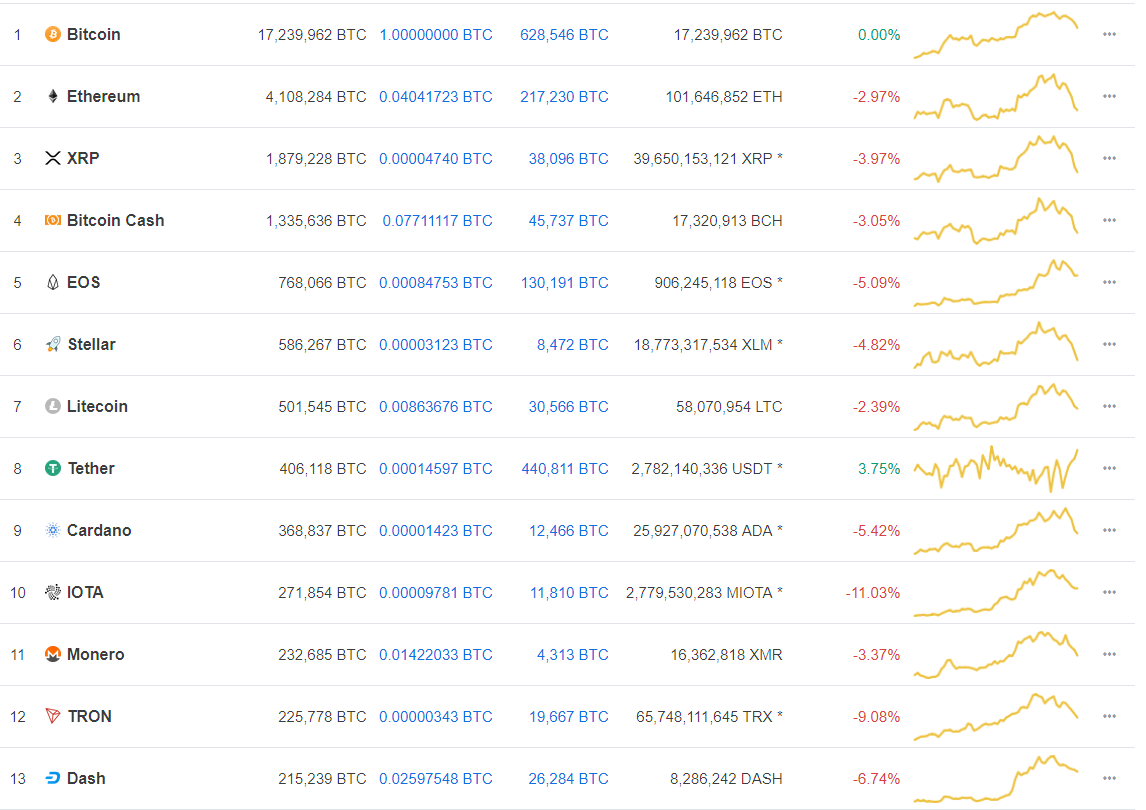Click the TRON change value -9.08%
The image size is (1146, 810).
[876, 716]
